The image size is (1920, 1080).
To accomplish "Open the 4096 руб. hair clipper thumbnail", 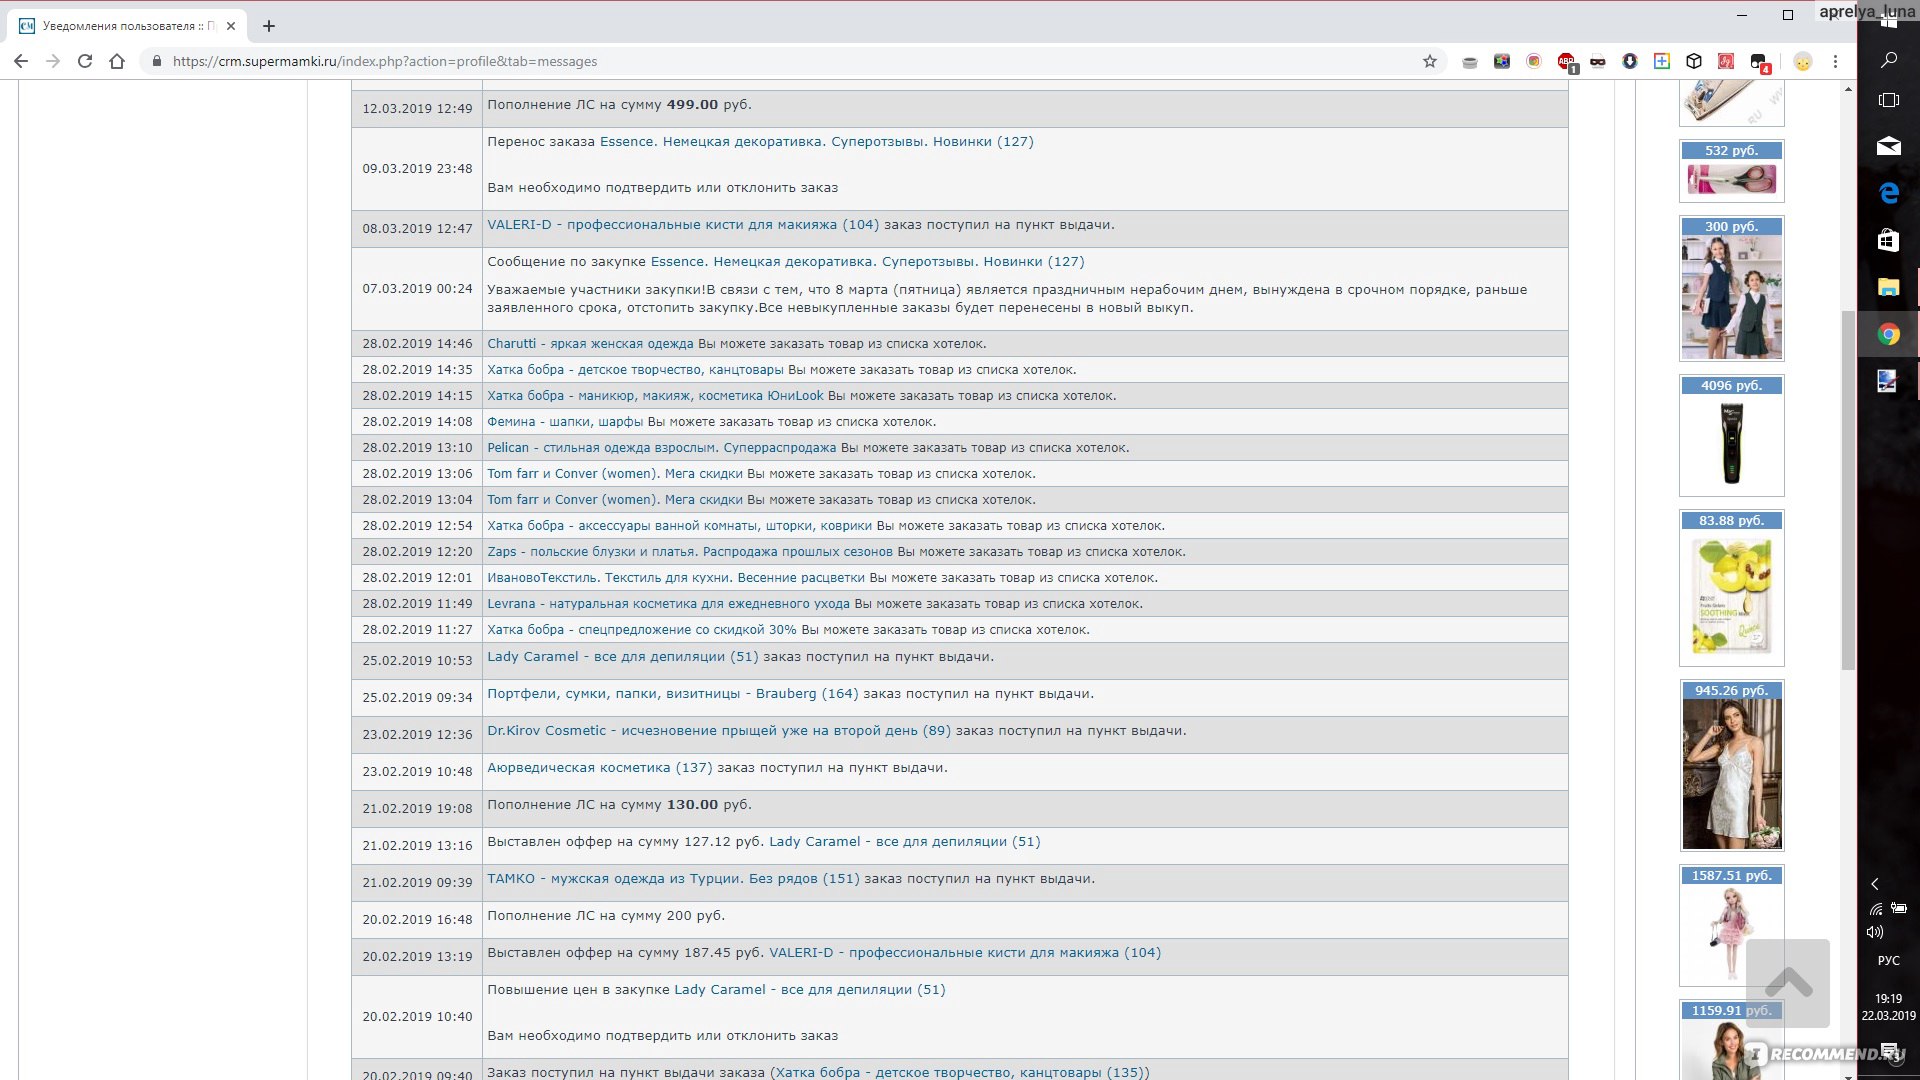I will 1731,436.
